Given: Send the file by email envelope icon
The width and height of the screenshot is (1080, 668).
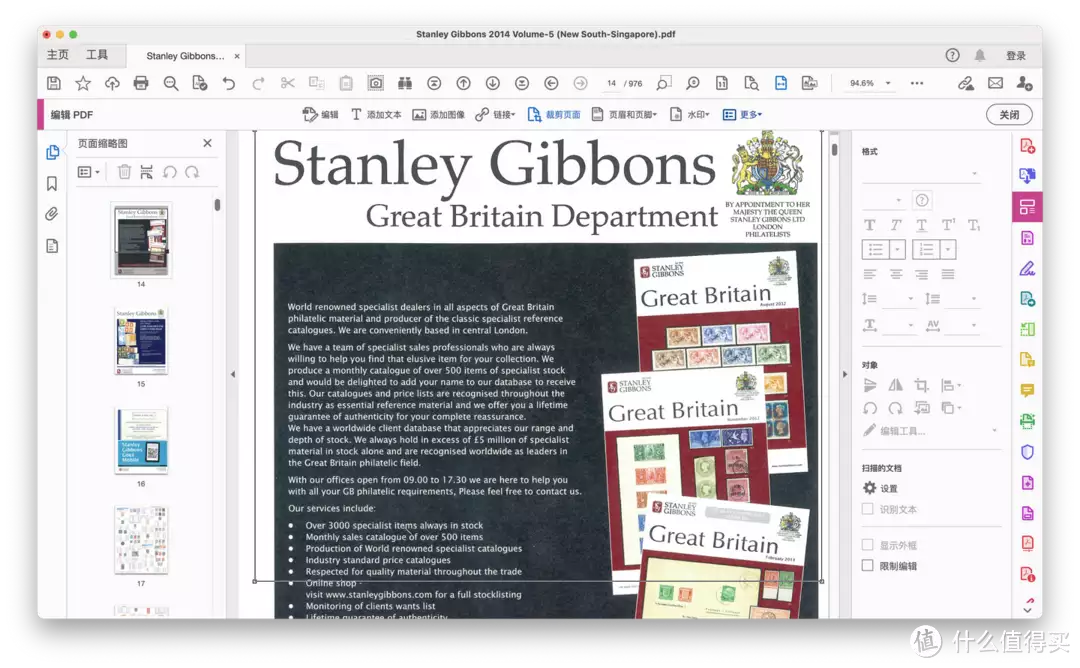Looking at the screenshot, I should click(995, 83).
